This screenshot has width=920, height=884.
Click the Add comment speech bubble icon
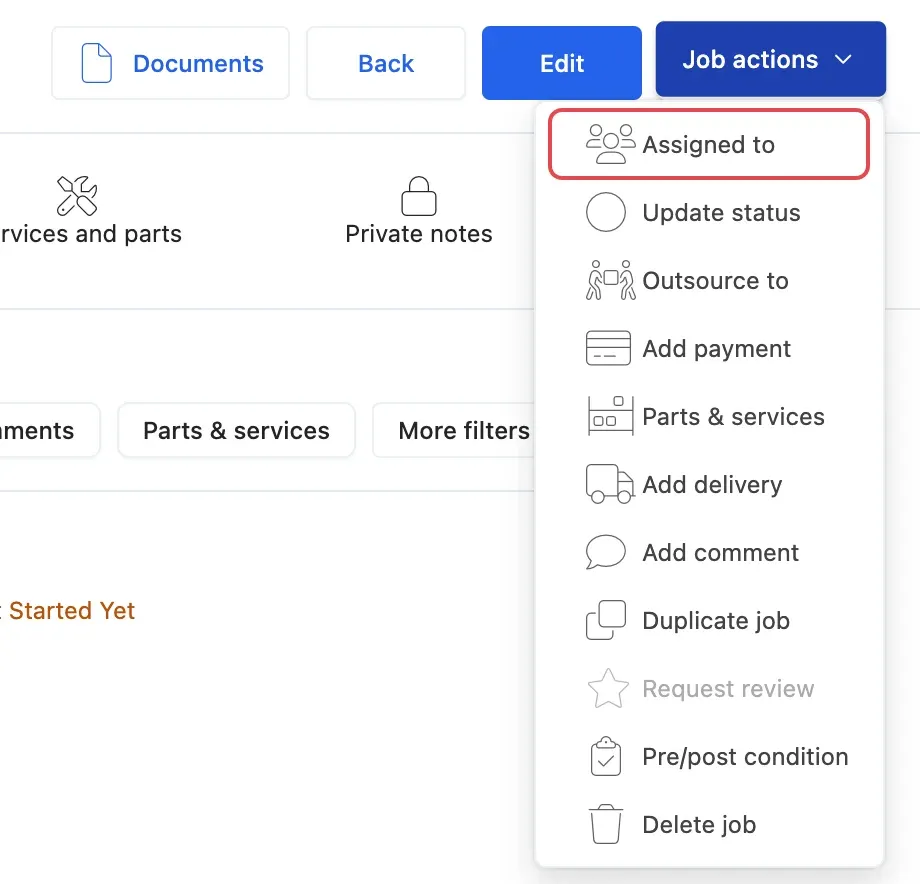(606, 552)
